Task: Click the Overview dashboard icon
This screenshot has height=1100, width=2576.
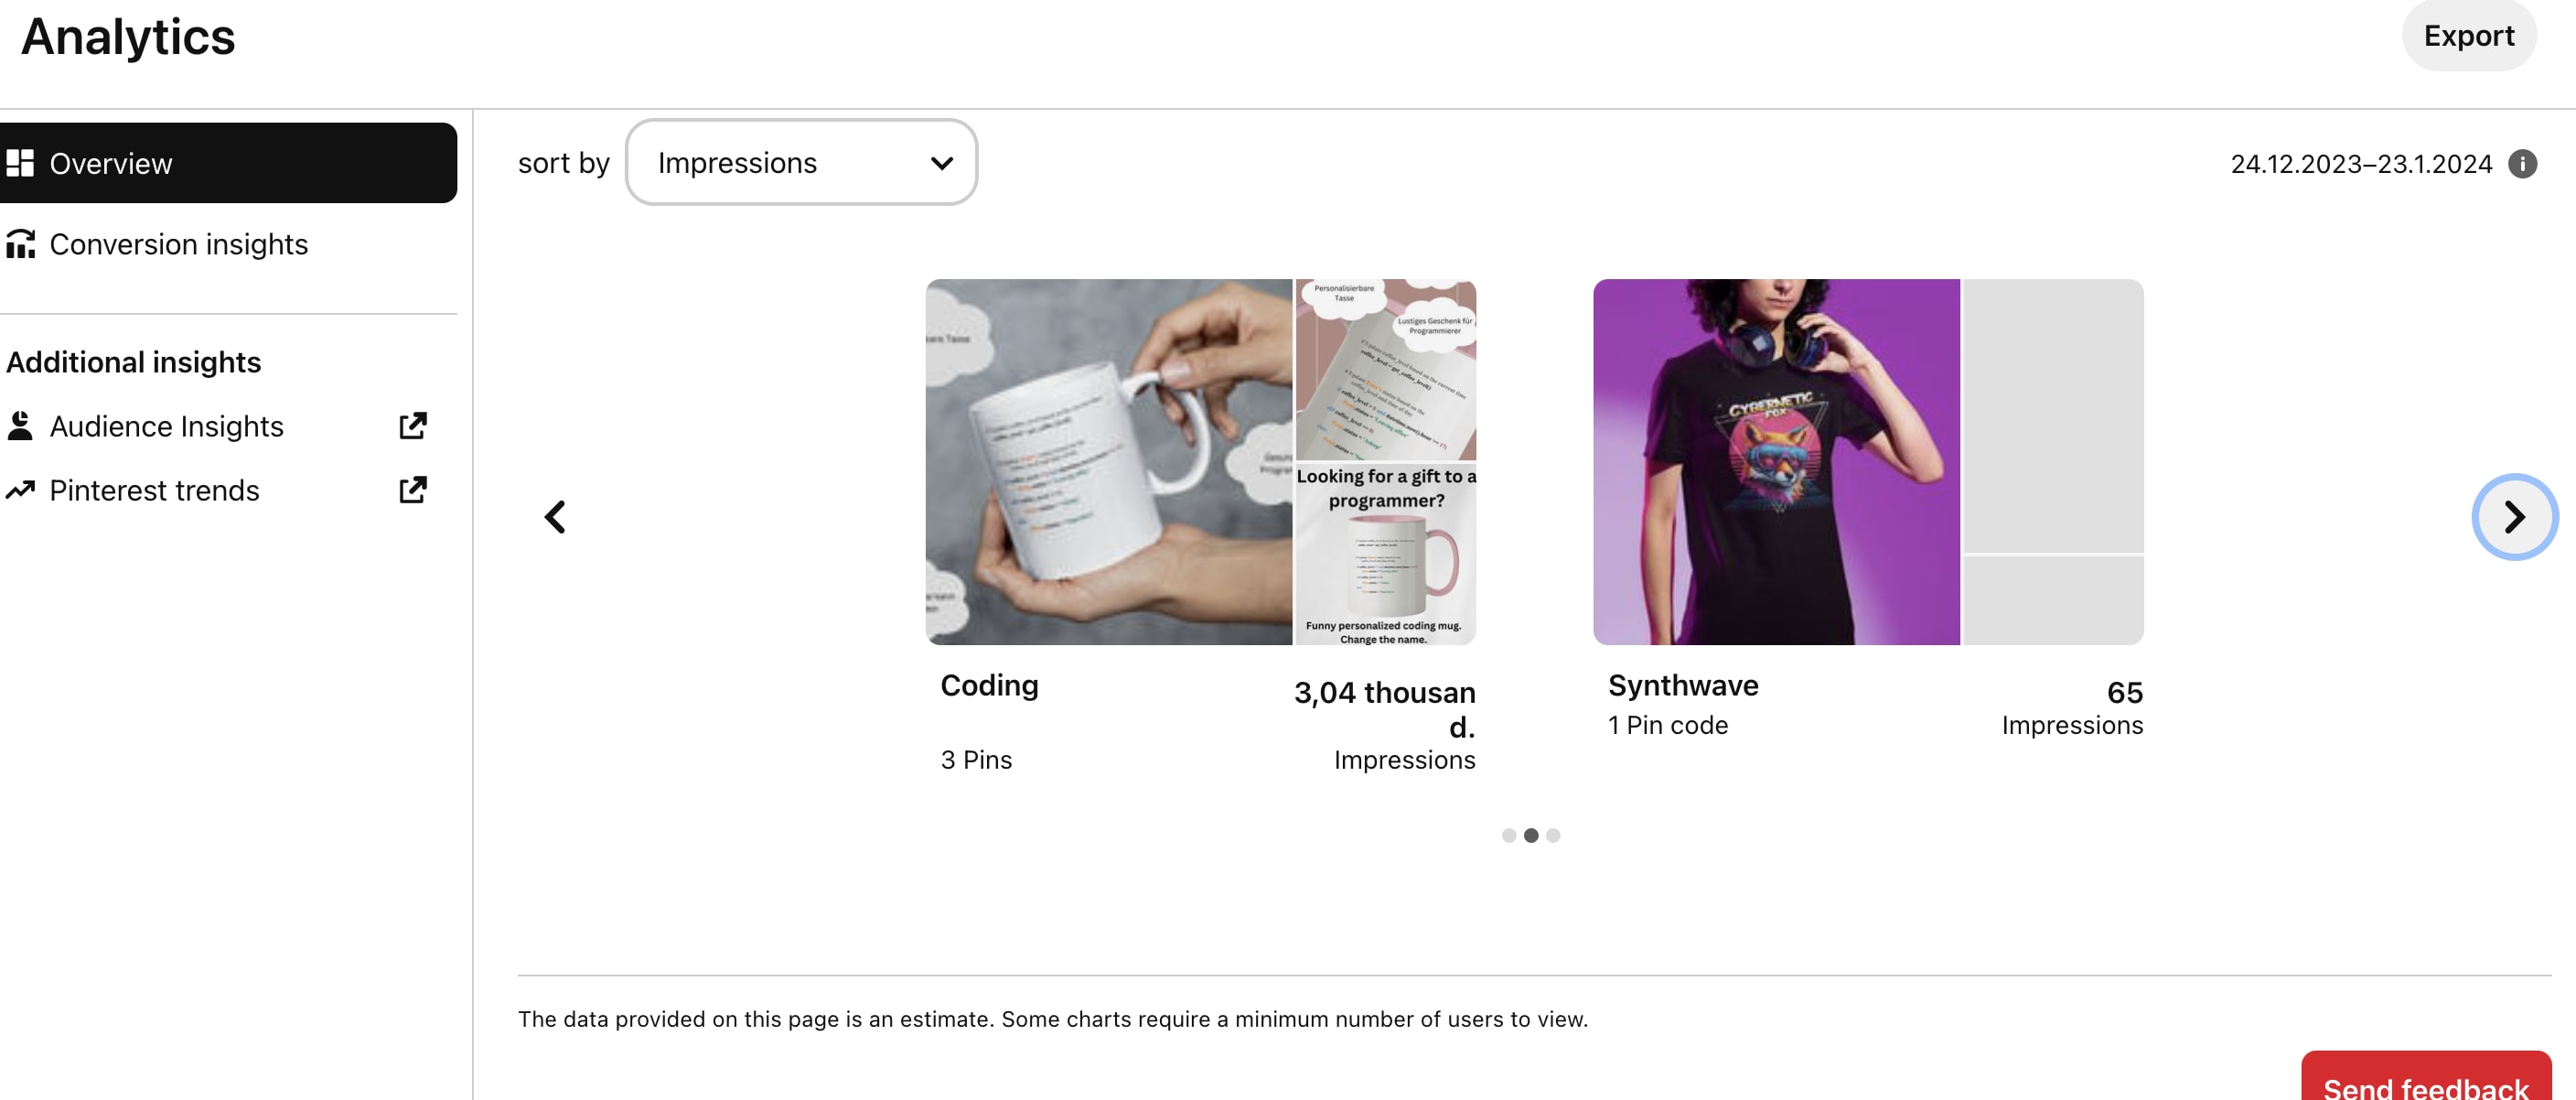Action: 20,163
